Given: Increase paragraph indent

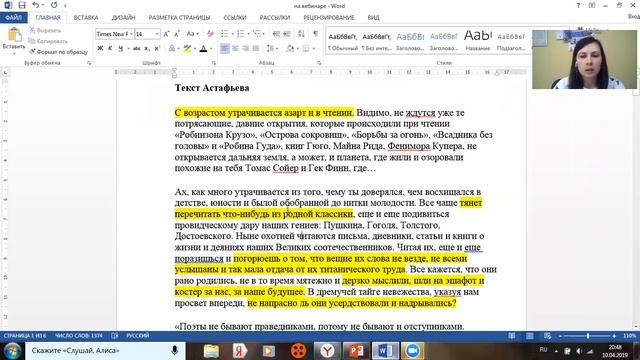Looking at the screenshot, I should 287,34.
